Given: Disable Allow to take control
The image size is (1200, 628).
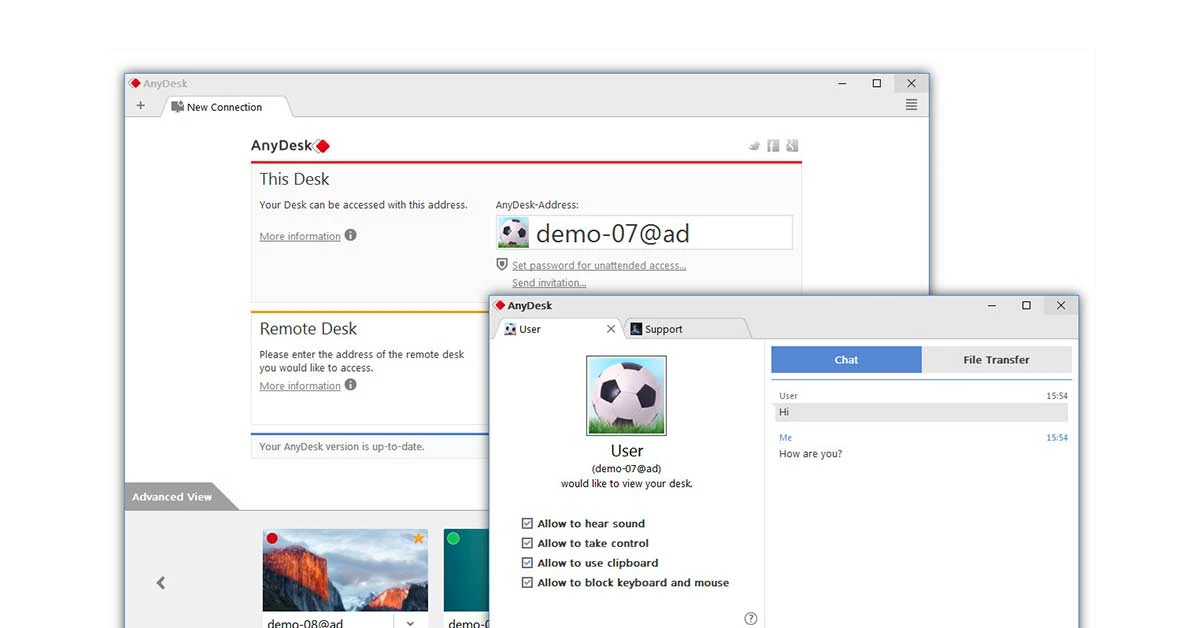Looking at the screenshot, I should click(x=527, y=543).
